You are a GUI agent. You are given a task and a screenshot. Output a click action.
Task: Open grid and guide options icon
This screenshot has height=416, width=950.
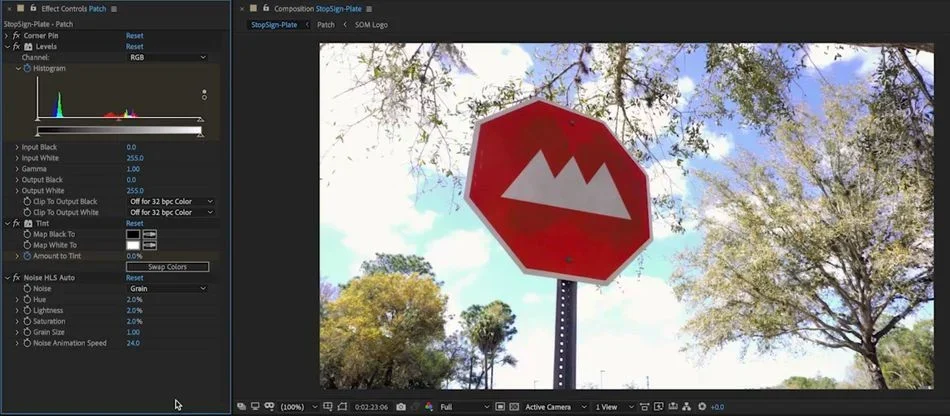[x=327, y=406]
